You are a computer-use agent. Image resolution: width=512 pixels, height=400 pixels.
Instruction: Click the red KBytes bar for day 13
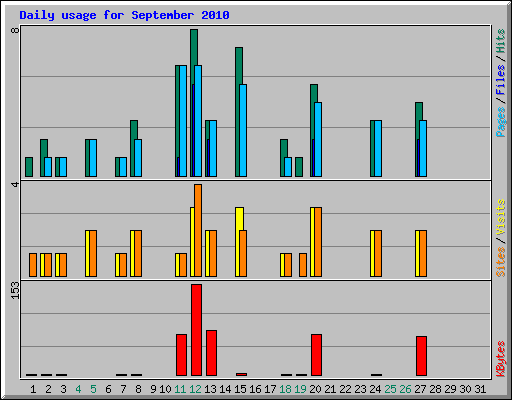(x=211, y=353)
